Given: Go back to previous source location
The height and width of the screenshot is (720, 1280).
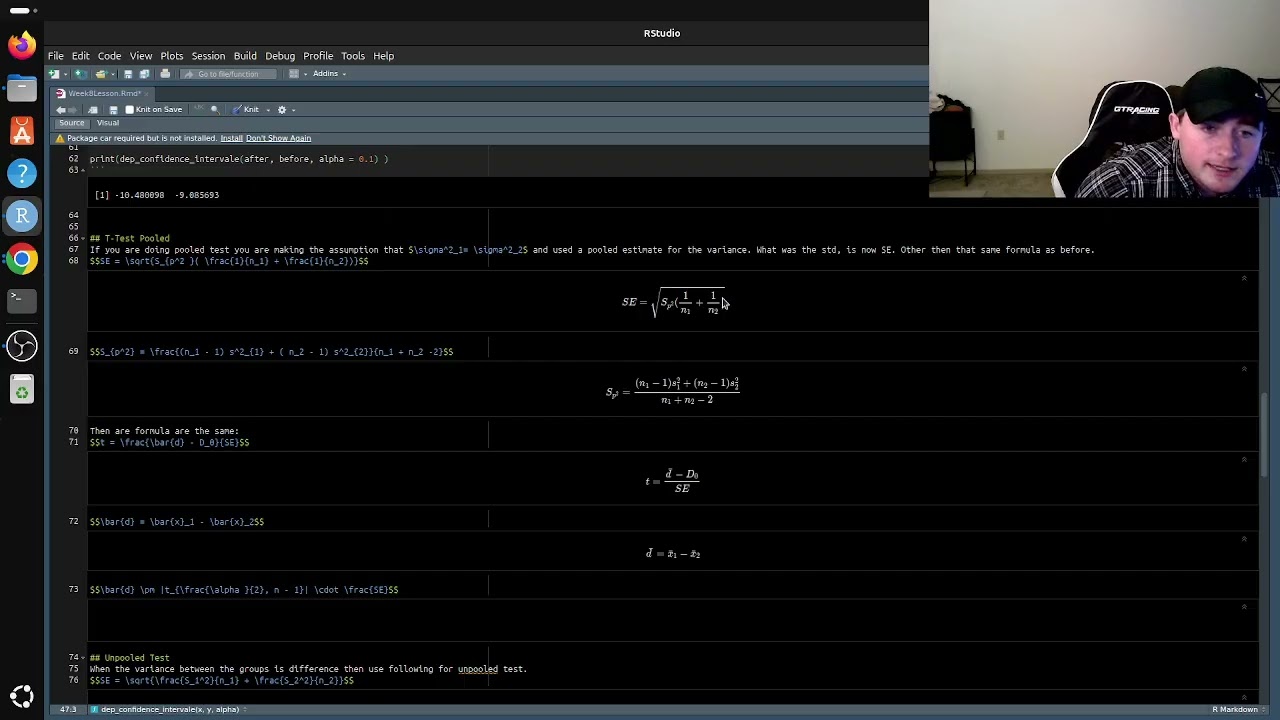Looking at the screenshot, I should (61, 110).
